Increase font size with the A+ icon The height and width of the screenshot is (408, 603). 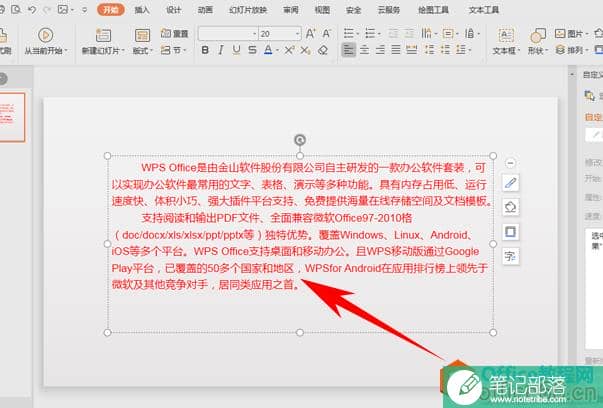pyautogui.click(x=310, y=34)
